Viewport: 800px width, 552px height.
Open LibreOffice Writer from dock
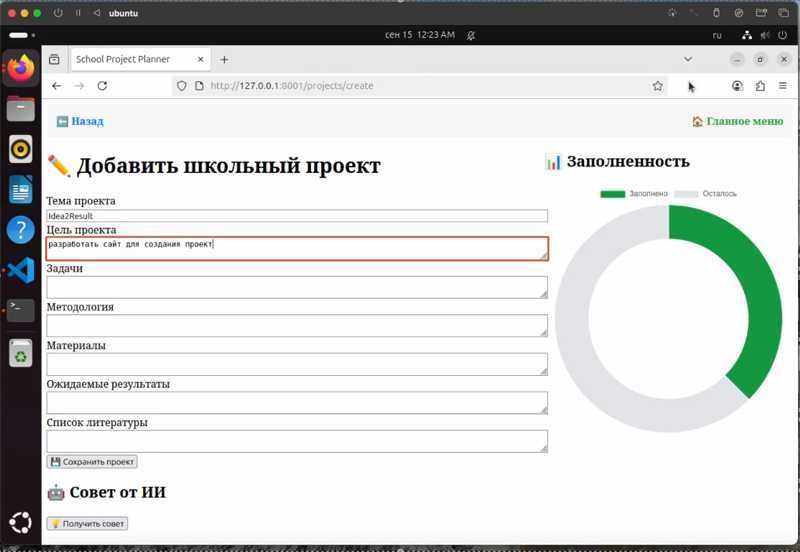point(21,189)
